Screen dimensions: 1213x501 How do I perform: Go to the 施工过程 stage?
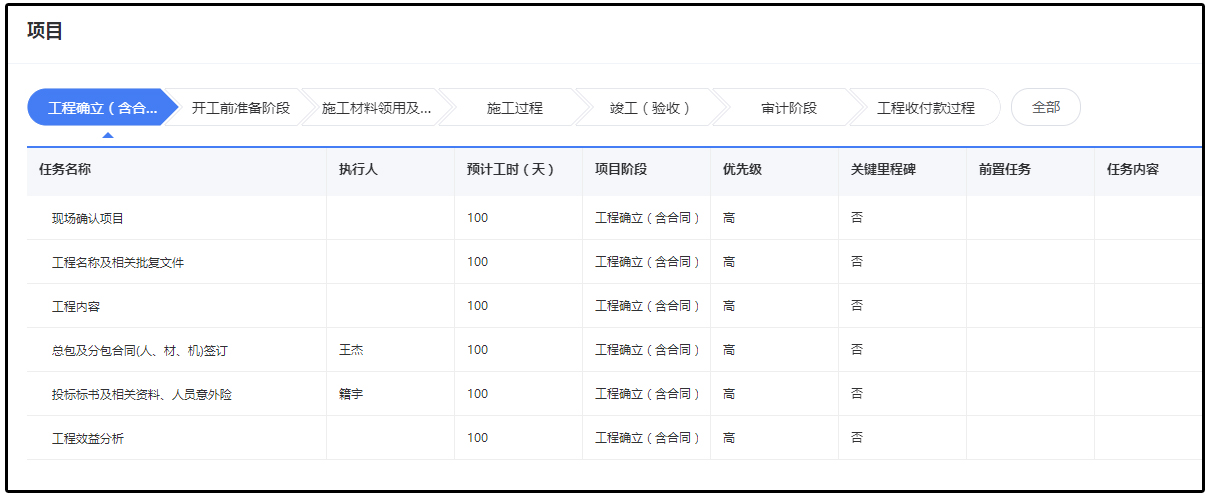(x=514, y=108)
